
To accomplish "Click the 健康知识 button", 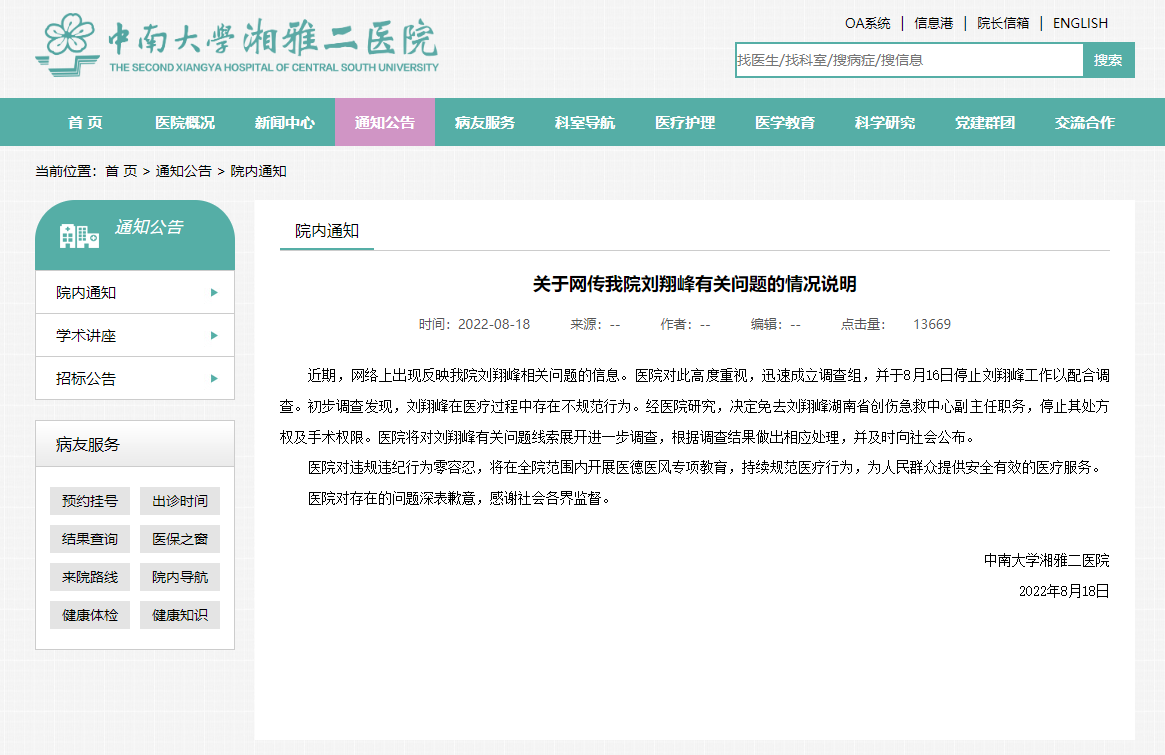I will [180, 615].
